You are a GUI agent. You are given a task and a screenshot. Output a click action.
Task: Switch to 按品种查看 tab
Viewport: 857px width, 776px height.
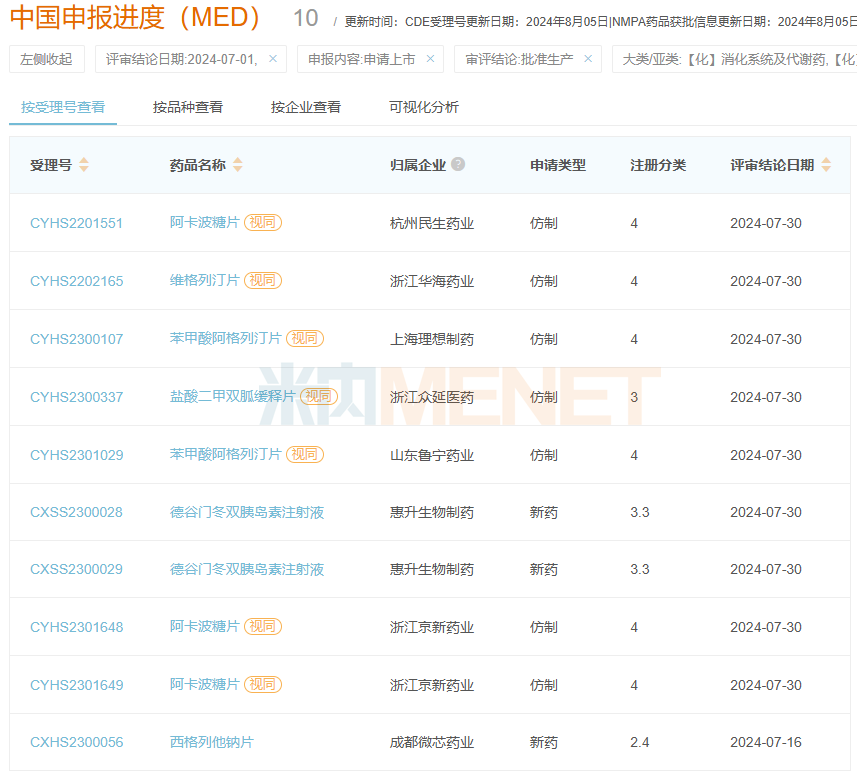pos(188,107)
